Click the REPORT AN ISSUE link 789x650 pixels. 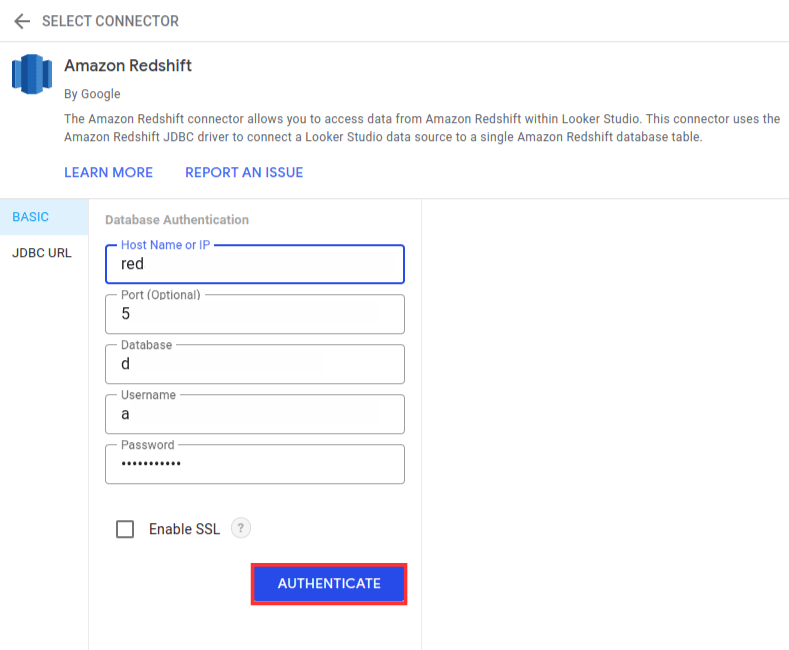click(244, 172)
